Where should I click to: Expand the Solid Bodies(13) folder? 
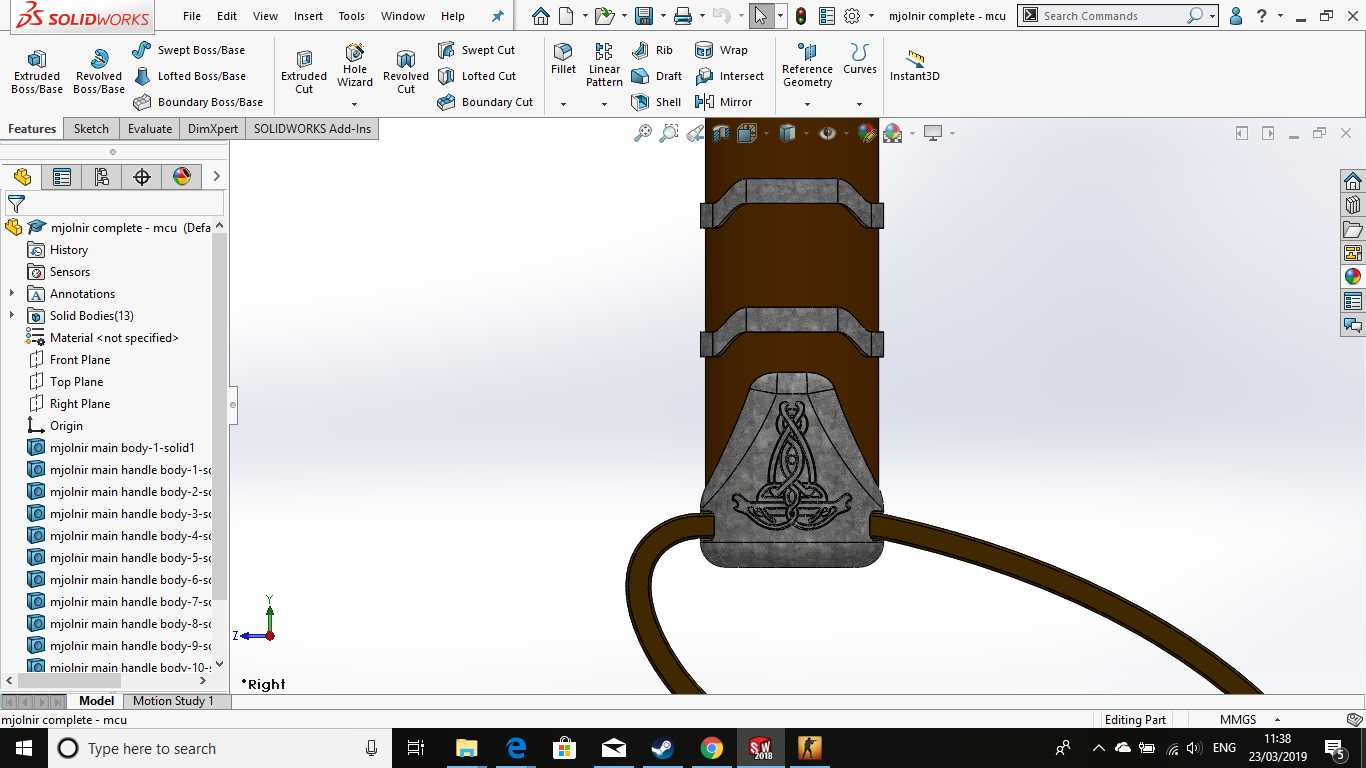click(12, 316)
